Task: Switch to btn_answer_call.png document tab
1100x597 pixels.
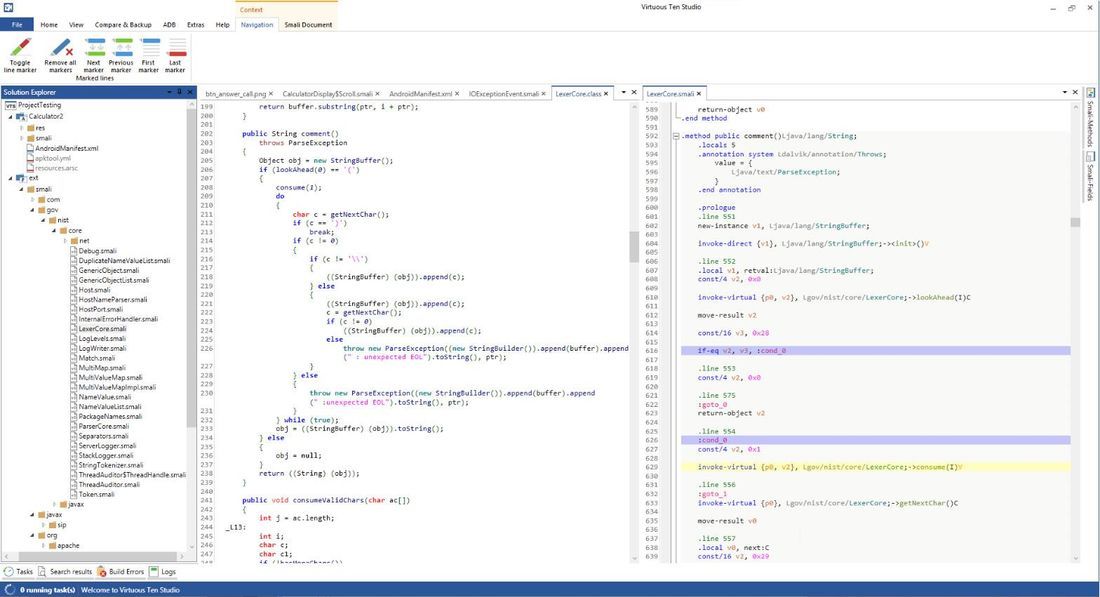Action: tap(236, 93)
